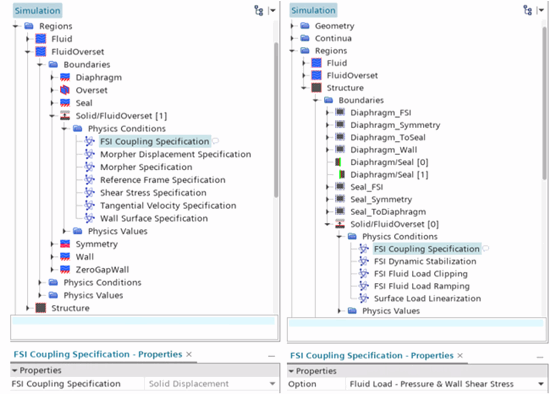
Task: Click the Solid/FluidOverset [0] interface icon
Action: point(340,224)
